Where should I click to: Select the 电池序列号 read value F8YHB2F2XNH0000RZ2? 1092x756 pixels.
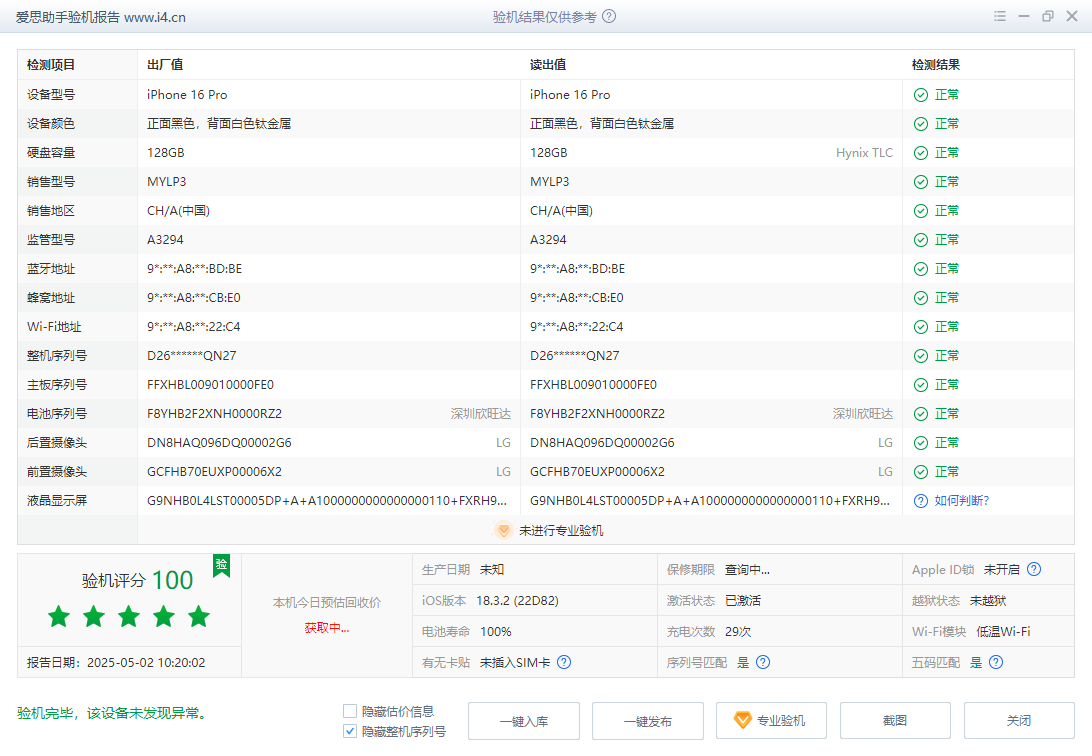(x=598, y=414)
